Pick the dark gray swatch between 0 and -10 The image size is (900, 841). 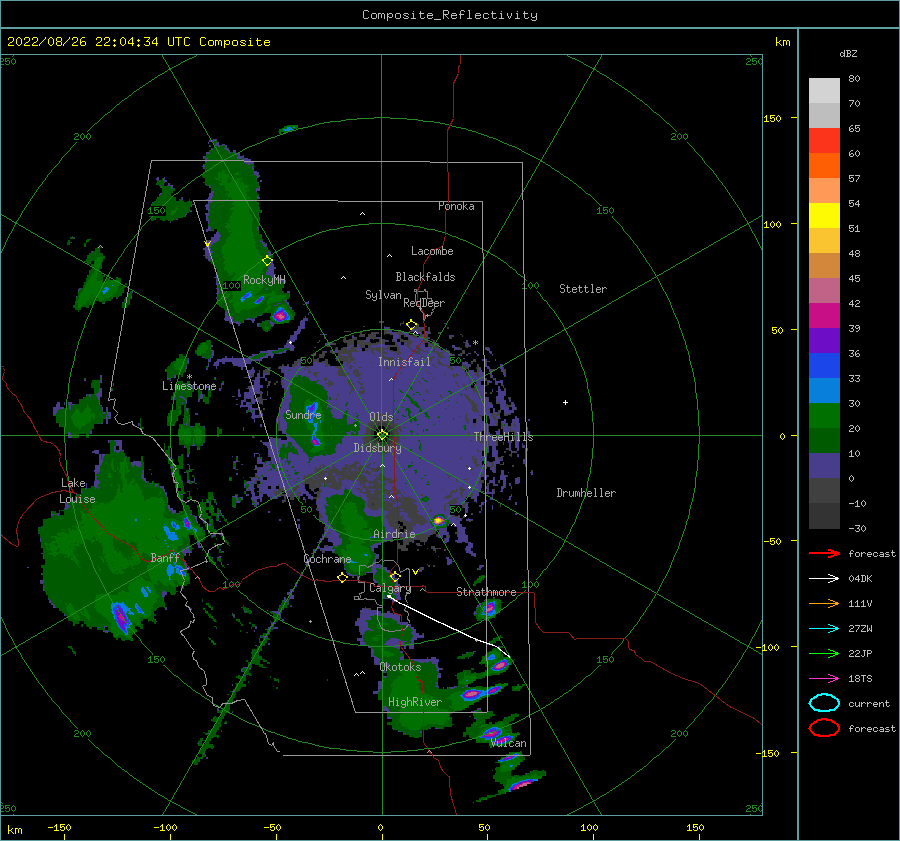point(824,491)
